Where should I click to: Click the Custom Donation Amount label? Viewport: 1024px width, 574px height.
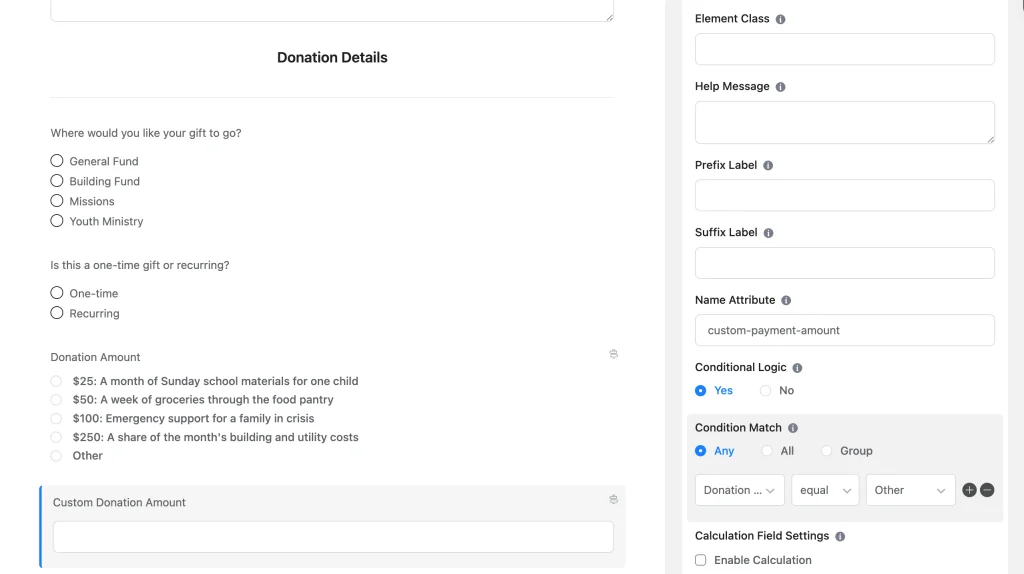[119, 502]
